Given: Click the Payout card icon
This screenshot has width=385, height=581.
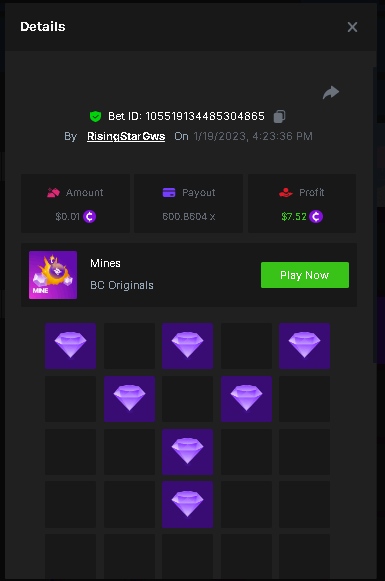Looking at the screenshot, I should [169, 193].
